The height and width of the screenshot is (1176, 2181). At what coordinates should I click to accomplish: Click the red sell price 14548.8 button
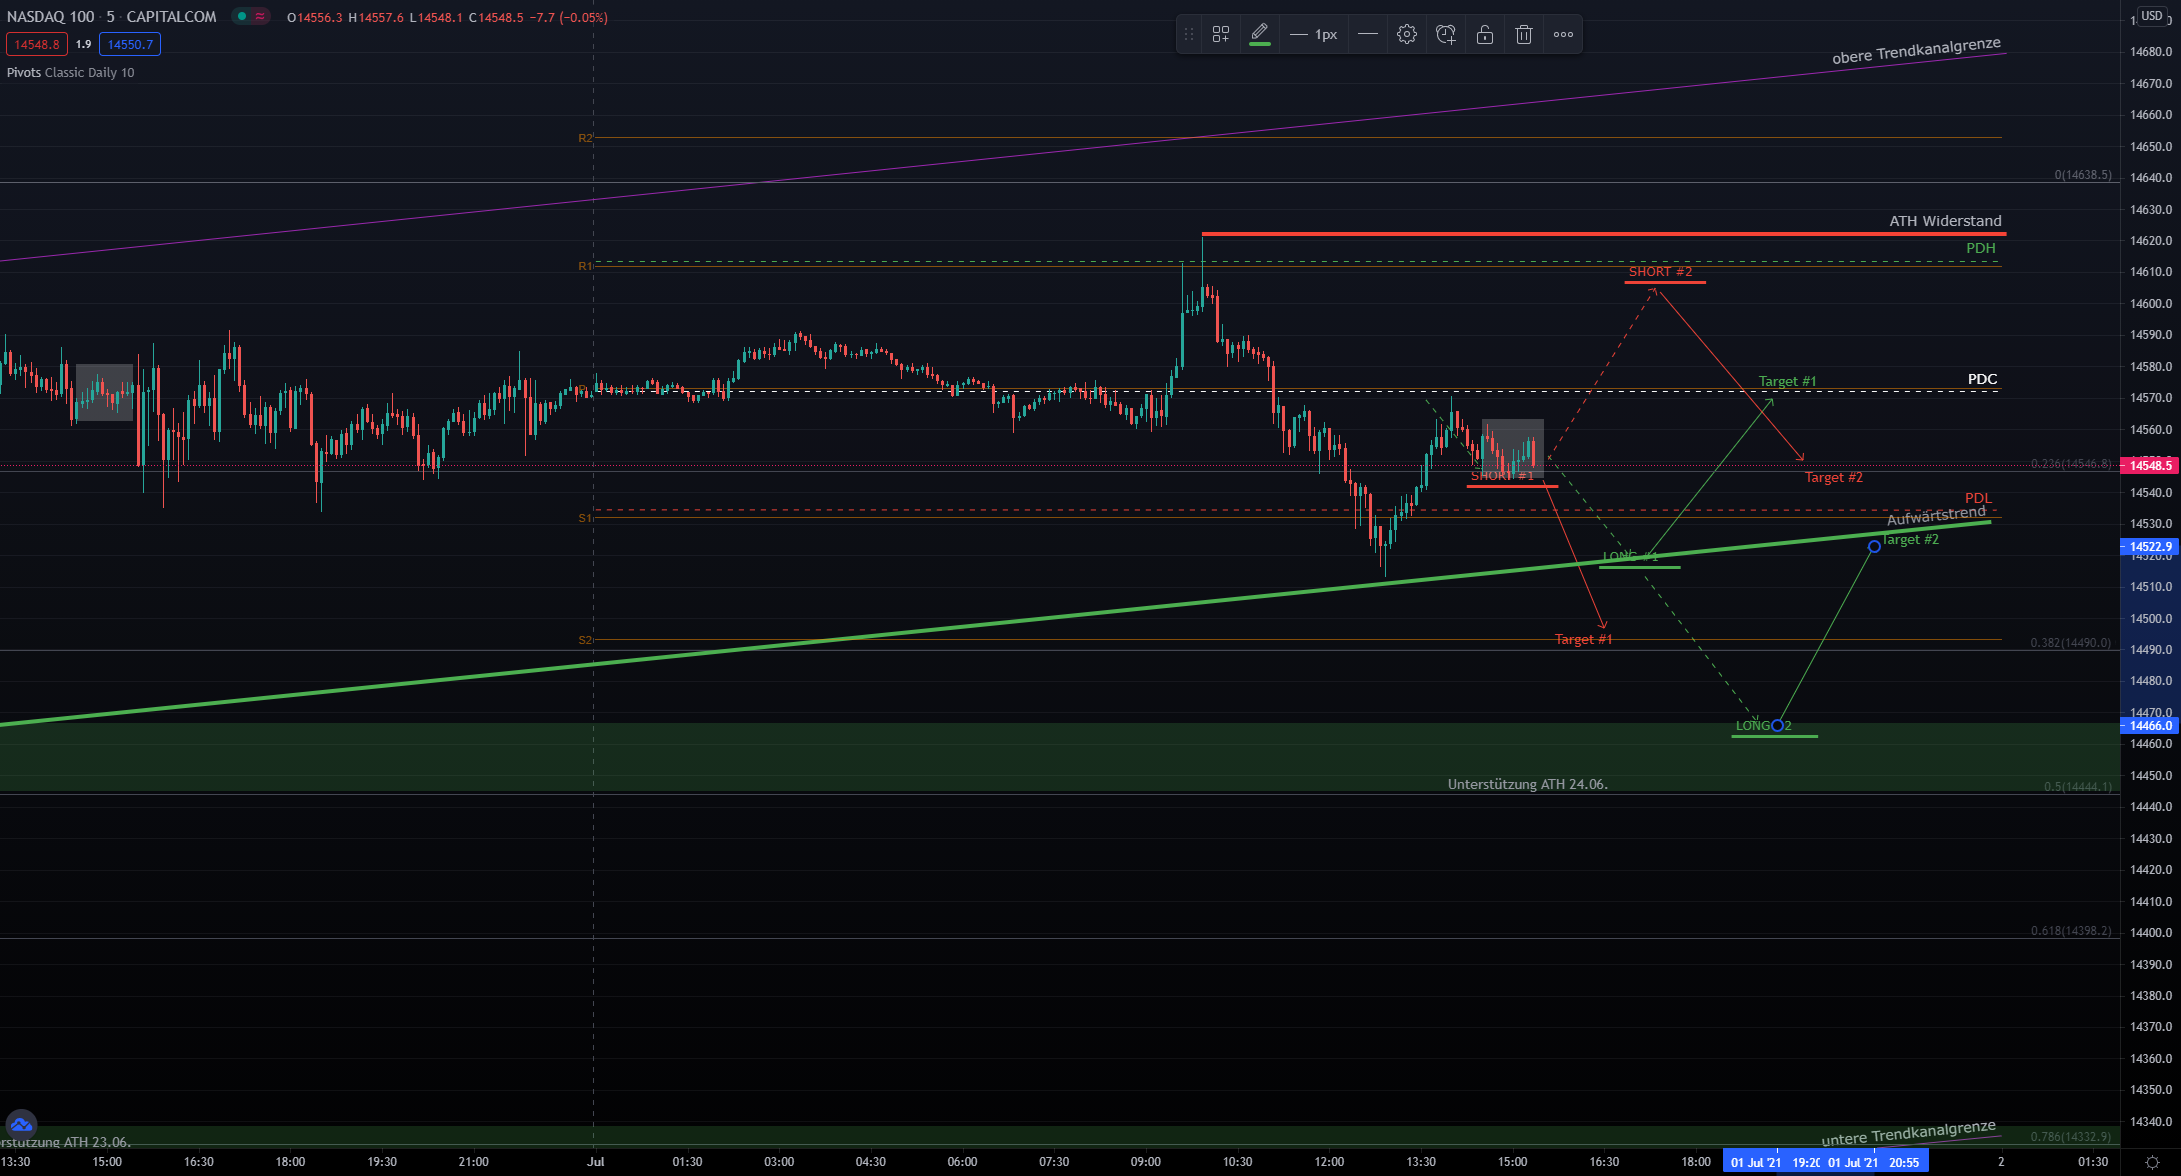tap(37, 44)
